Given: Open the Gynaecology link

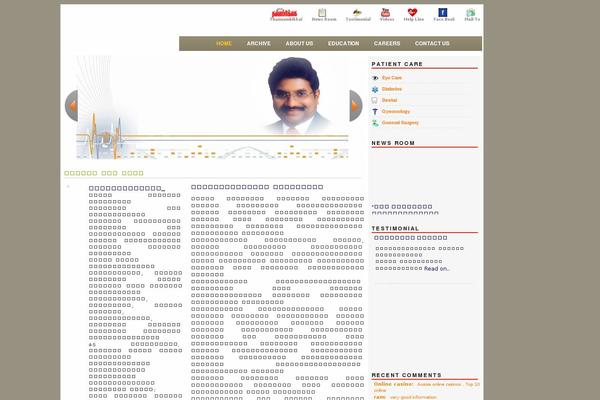Looking at the screenshot, I should (x=396, y=111).
